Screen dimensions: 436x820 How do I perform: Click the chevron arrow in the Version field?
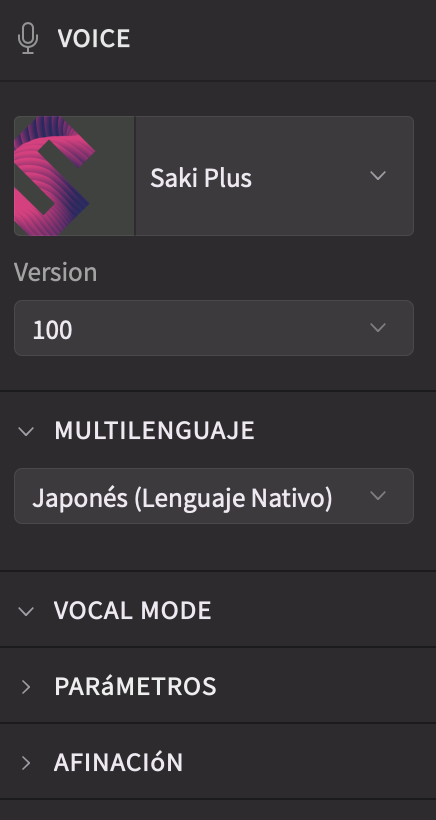[x=378, y=328]
